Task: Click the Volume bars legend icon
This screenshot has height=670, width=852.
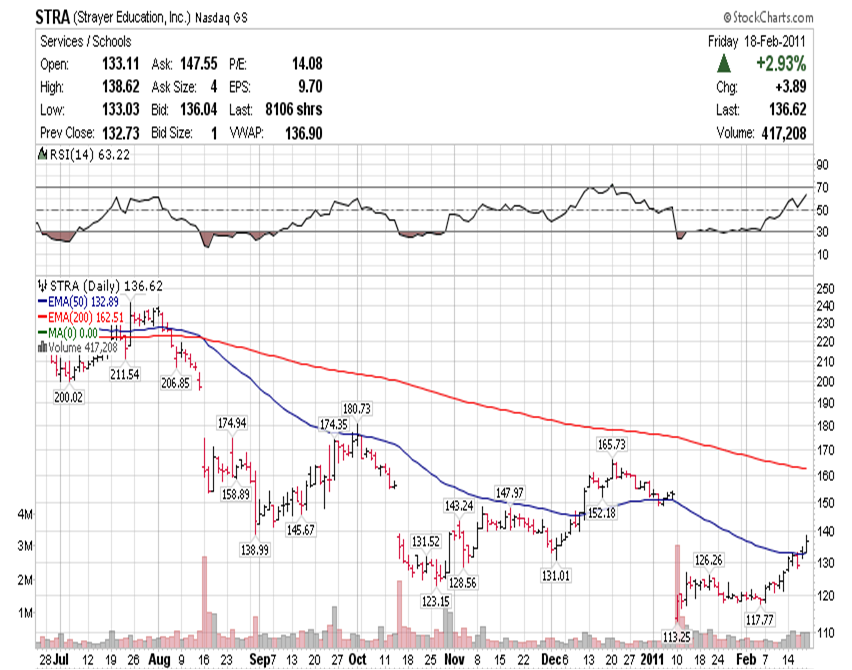Action: (x=42, y=347)
